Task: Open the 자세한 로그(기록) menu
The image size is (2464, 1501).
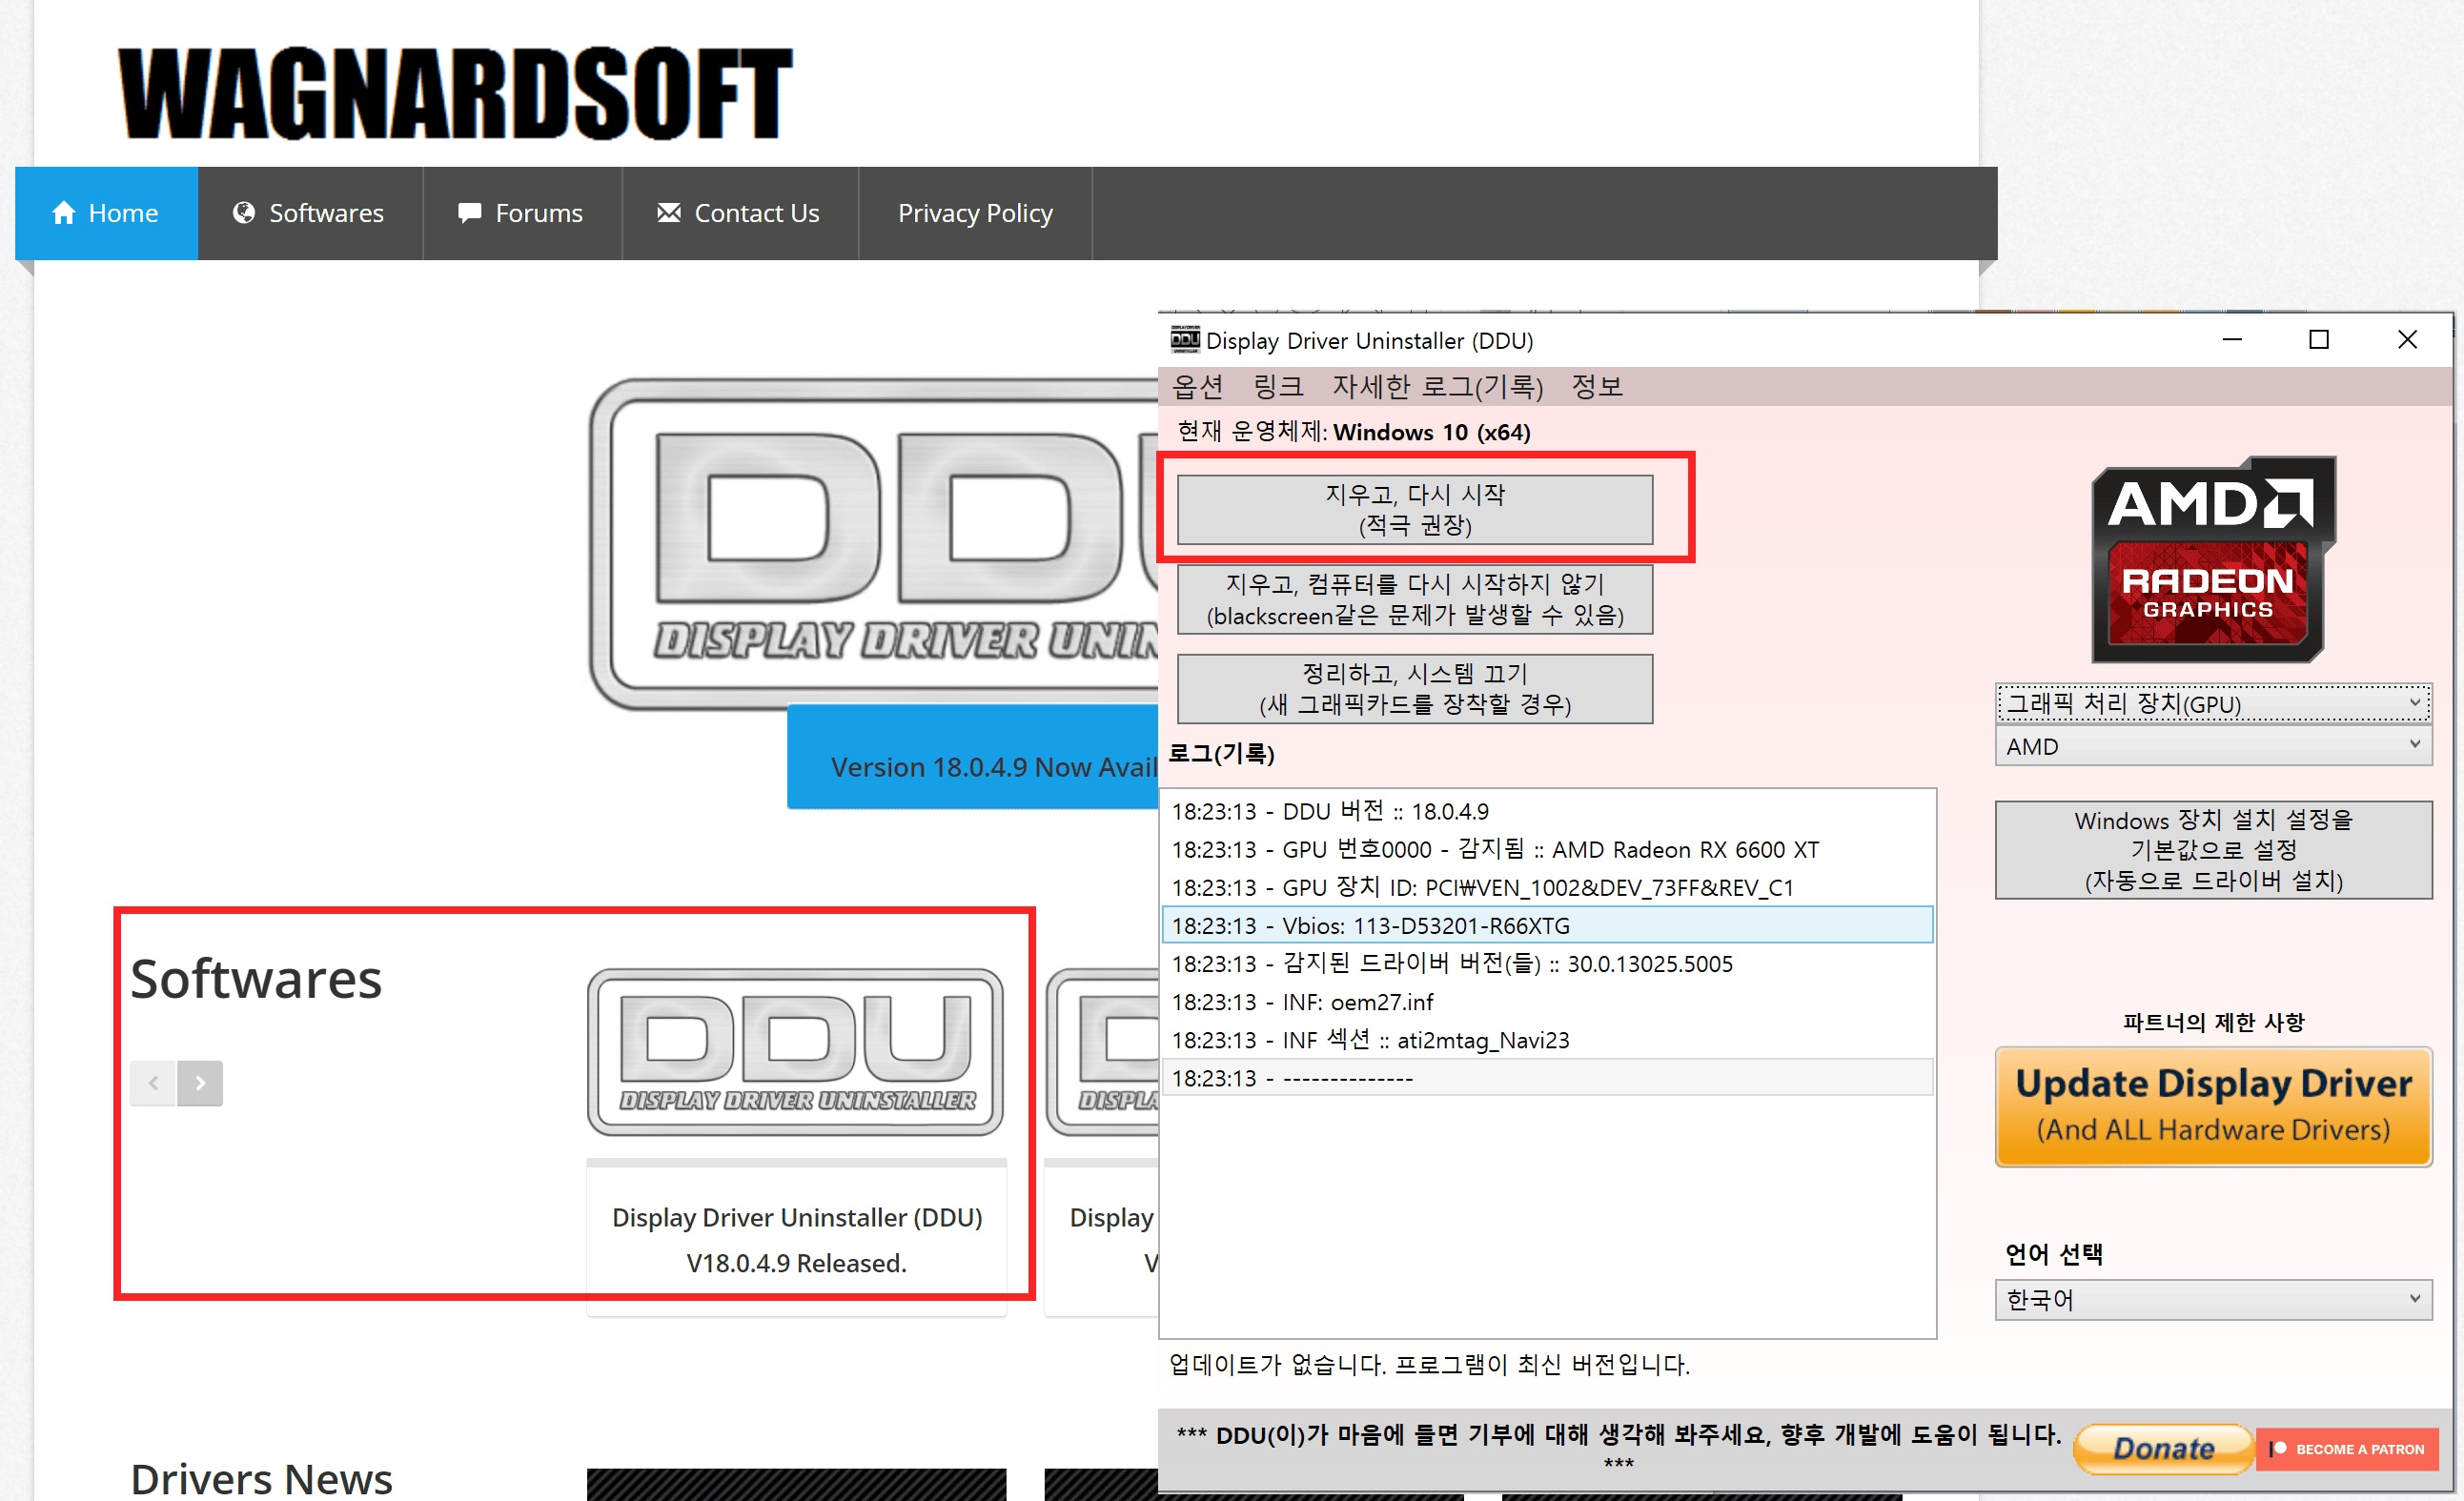Action: click(1437, 386)
